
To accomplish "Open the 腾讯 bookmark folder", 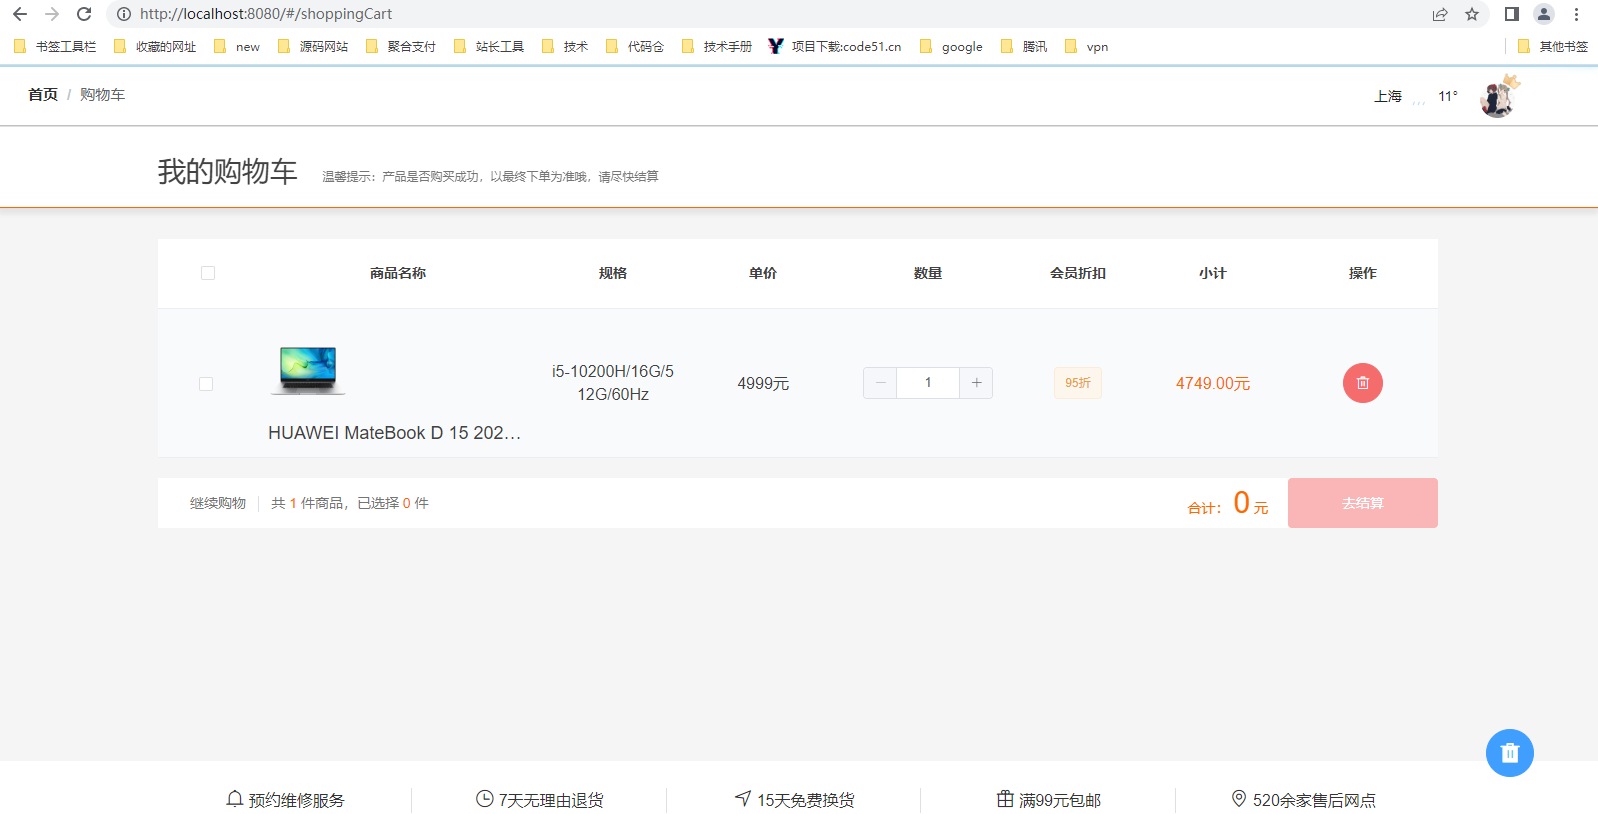I will click(1024, 46).
